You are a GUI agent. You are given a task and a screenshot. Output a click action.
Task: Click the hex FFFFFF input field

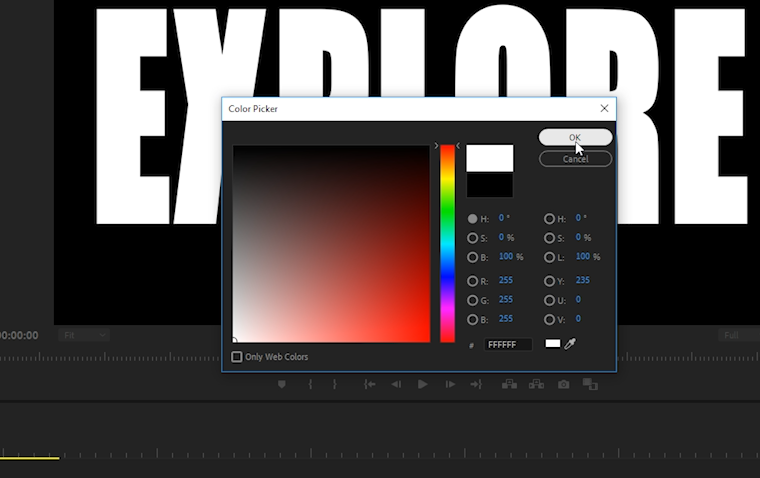tap(508, 344)
